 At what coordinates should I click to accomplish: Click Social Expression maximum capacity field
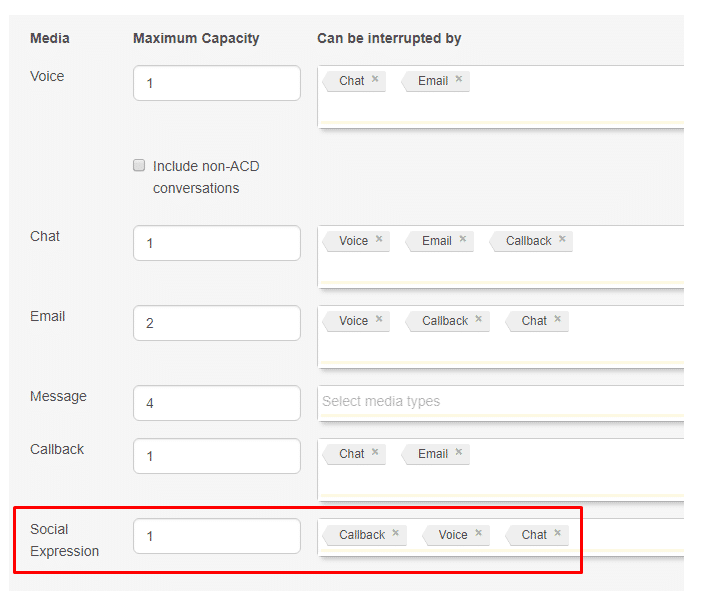click(216, 536)
